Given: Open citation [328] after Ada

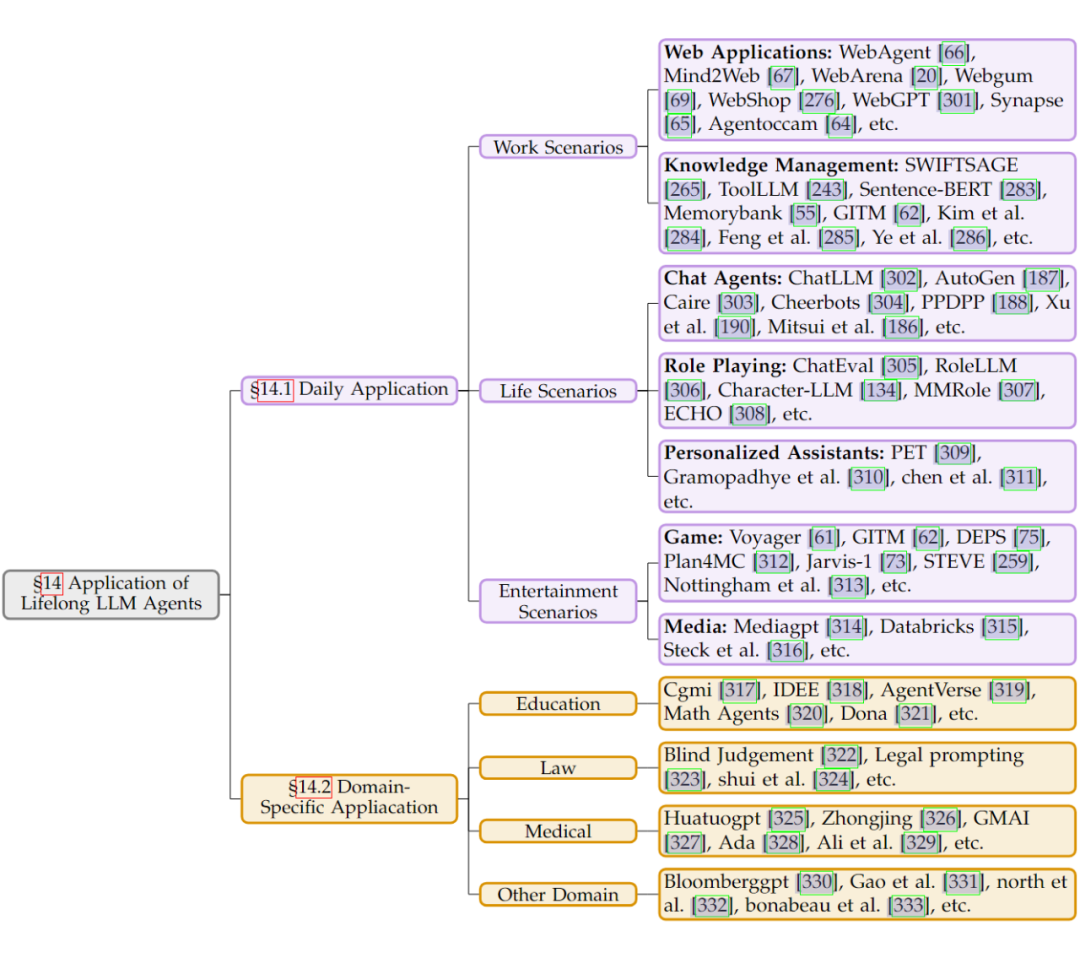Looking at the screenshot, I should [783, 843].
